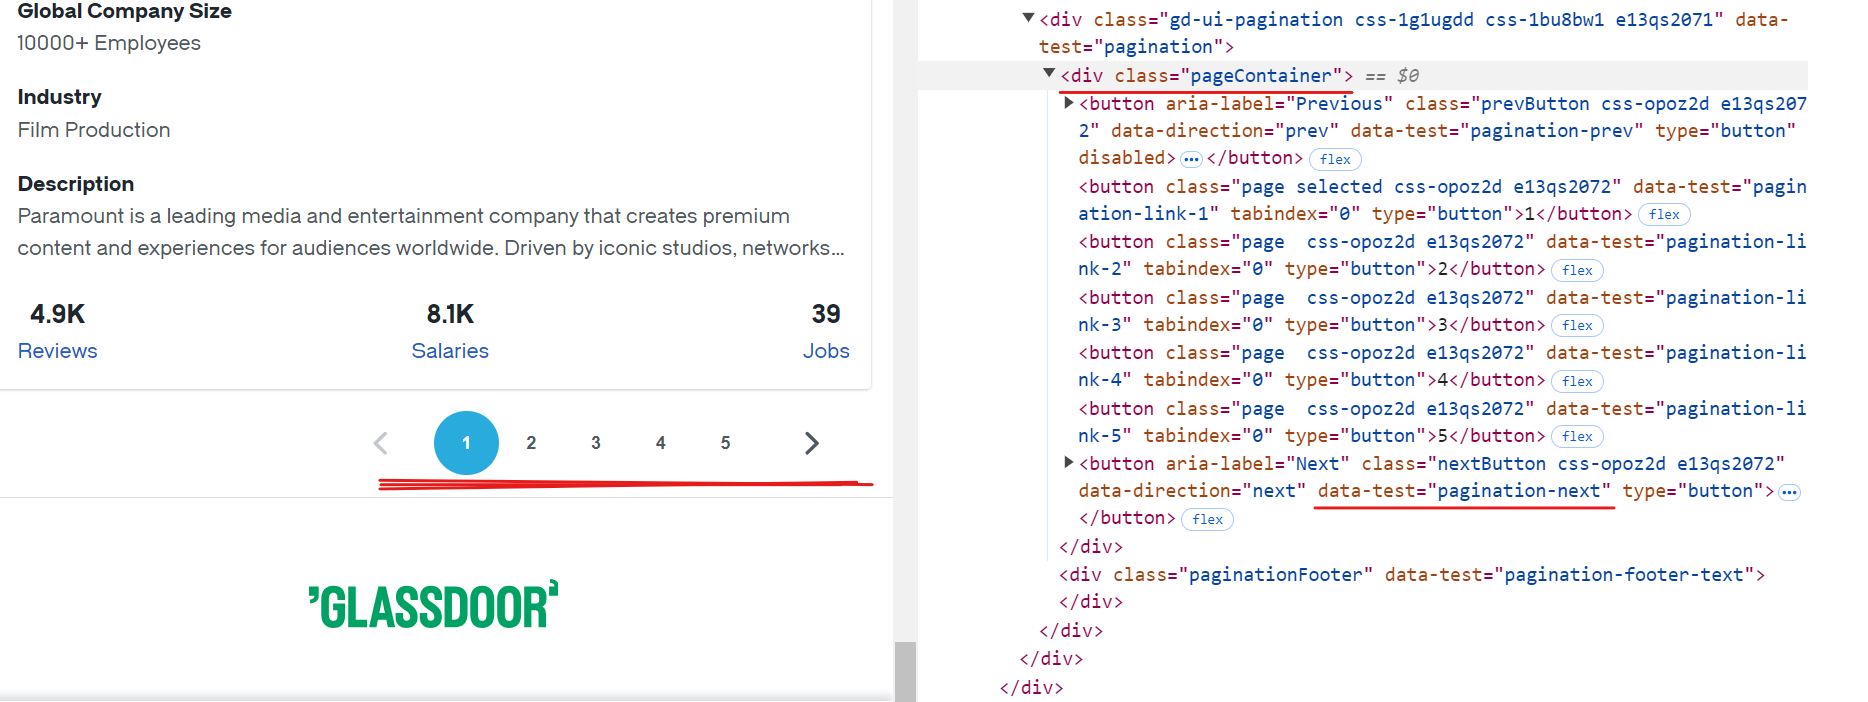Expand ellipsis inside nextButton element

1790,492
